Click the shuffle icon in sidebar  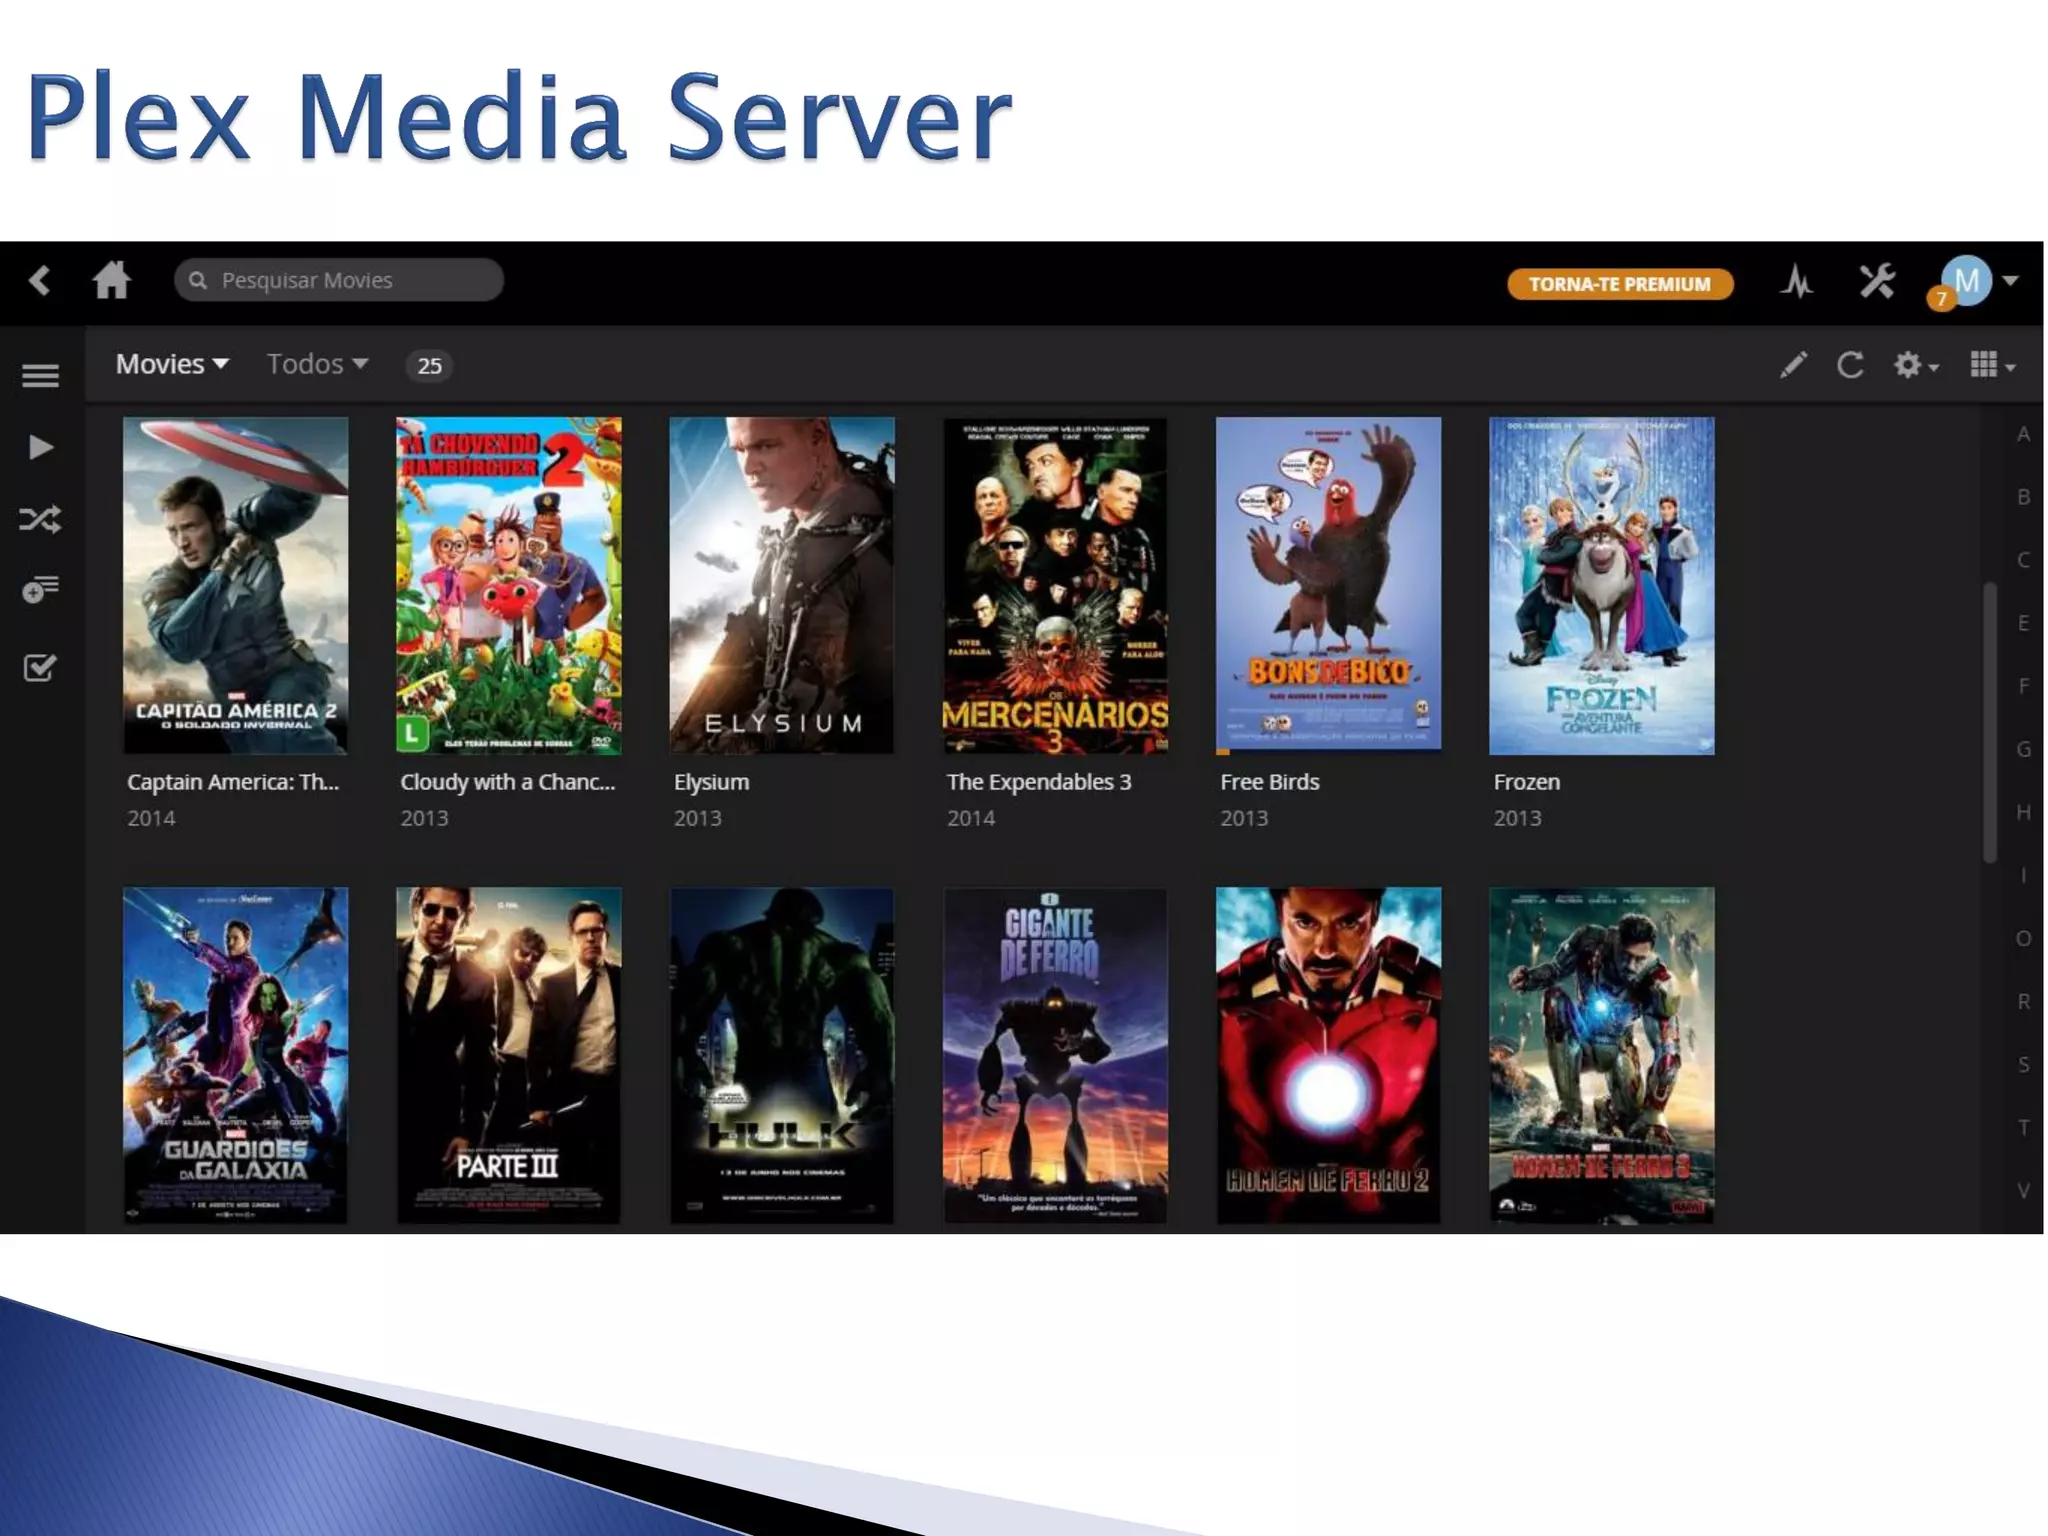click(x=40, y=519)
